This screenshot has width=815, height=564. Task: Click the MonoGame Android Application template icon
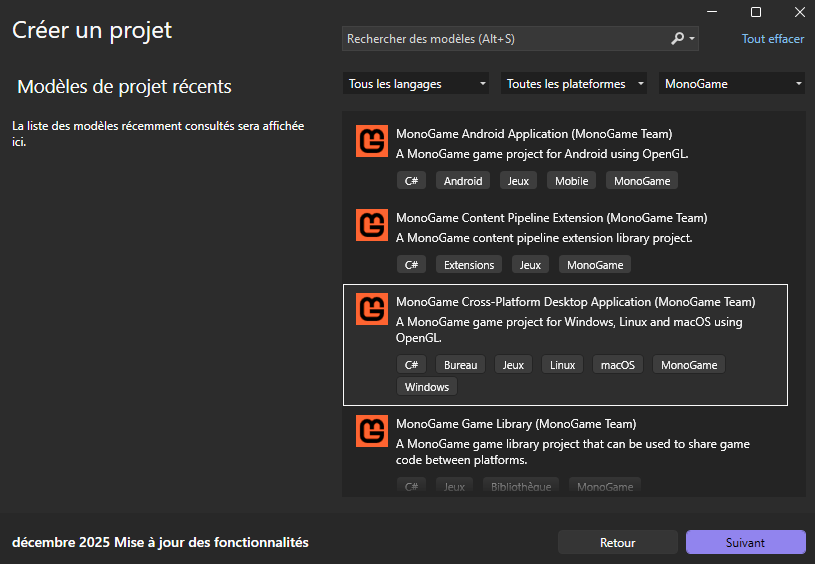[372, 141]
